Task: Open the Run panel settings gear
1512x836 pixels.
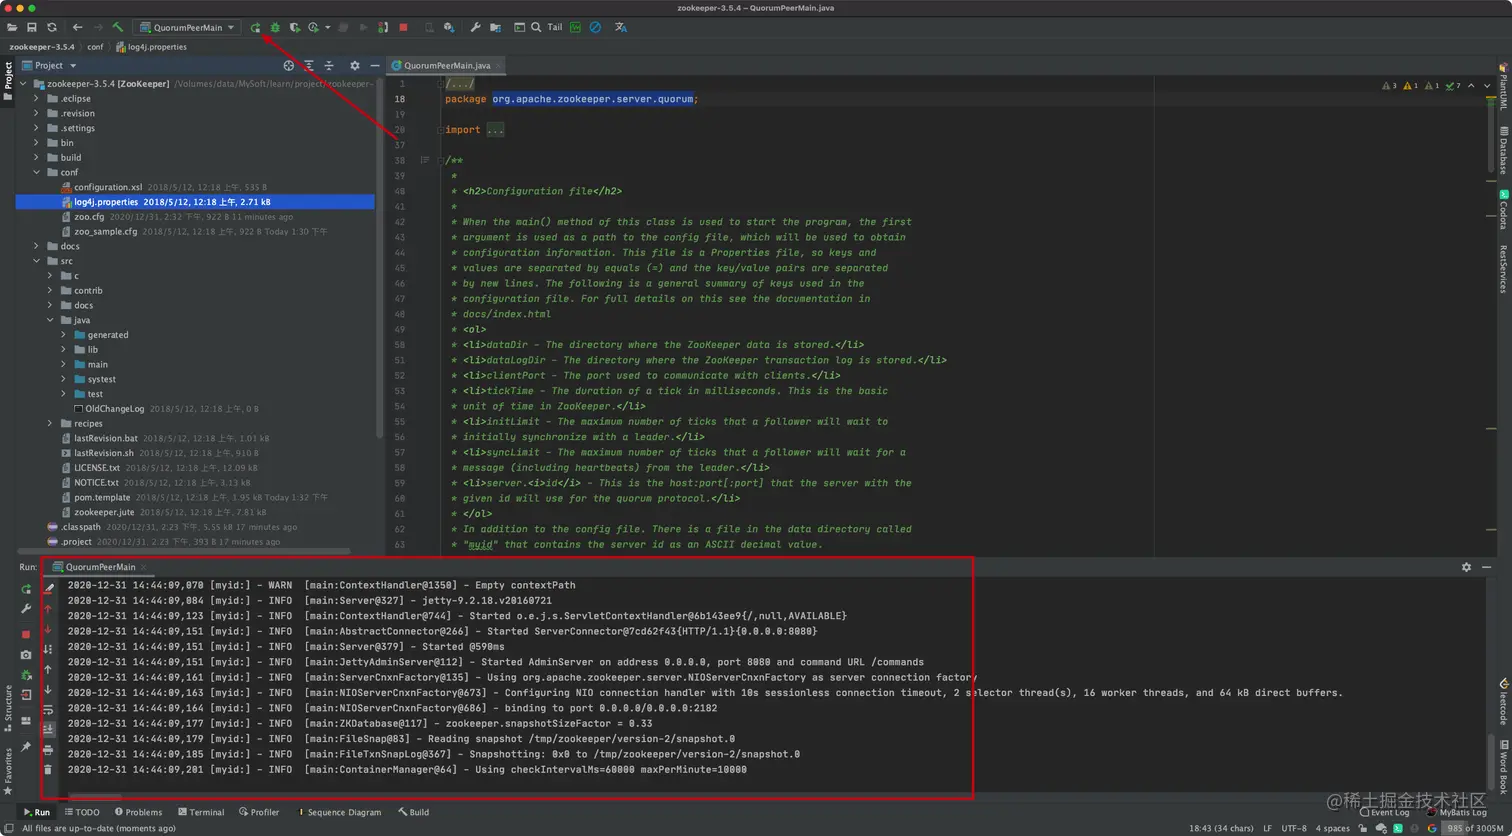Action: click(x=1466, y=567)
